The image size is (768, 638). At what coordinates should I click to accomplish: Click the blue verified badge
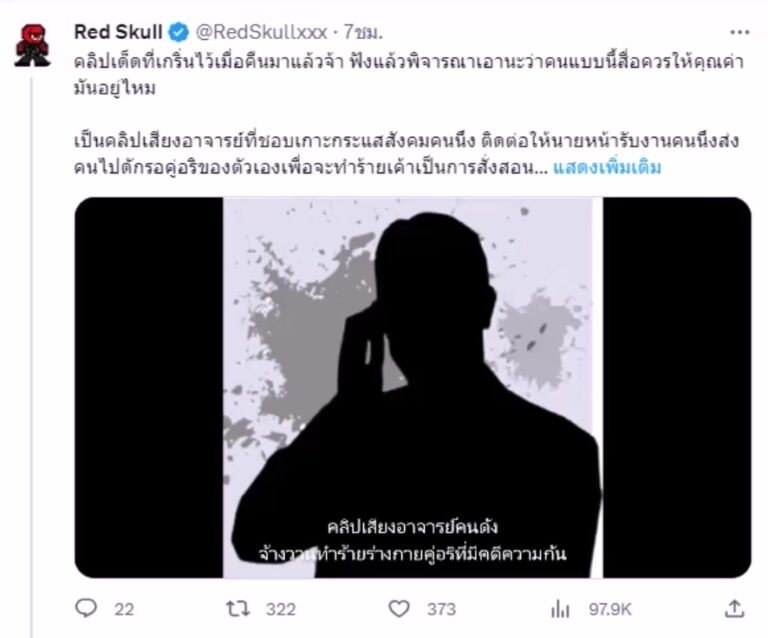(179, 32)
